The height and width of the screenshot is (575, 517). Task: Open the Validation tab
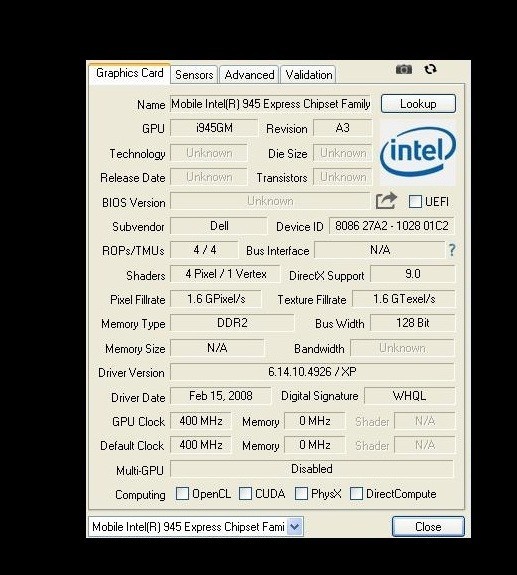(309, 75)
